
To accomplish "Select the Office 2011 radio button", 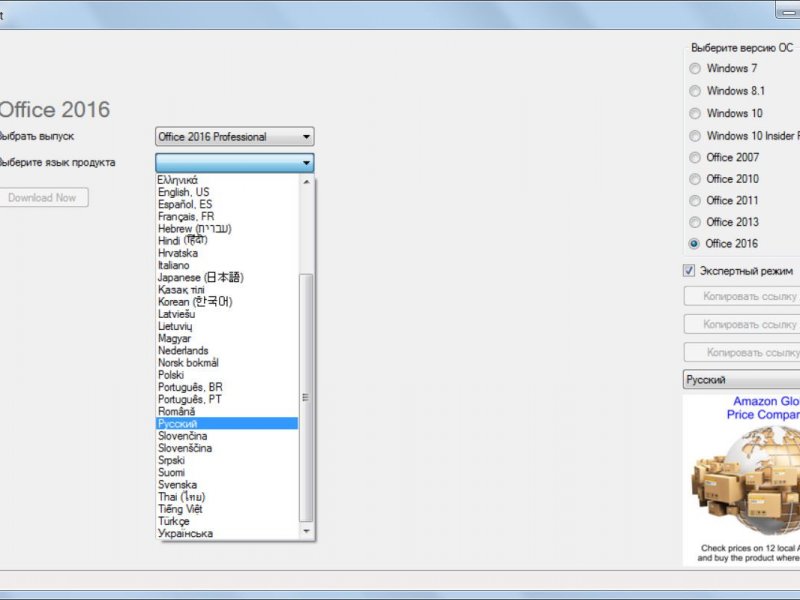I will (694, 201).
